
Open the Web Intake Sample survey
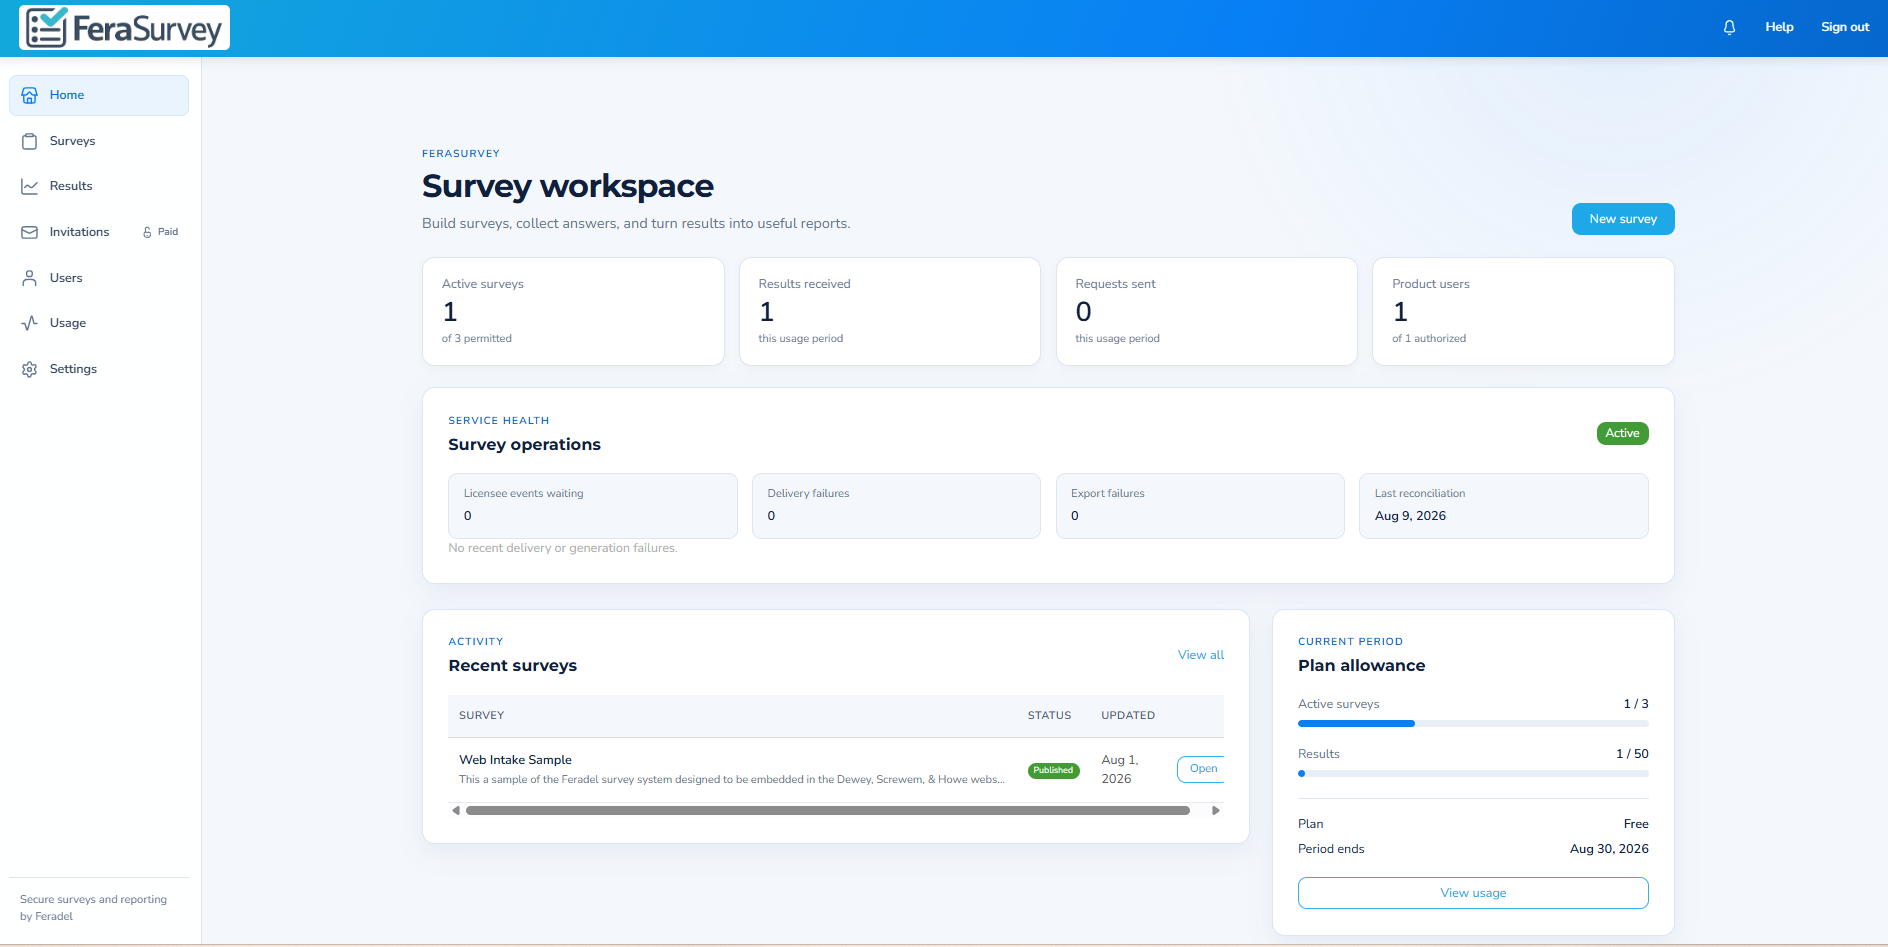[x=1201, y=769]
